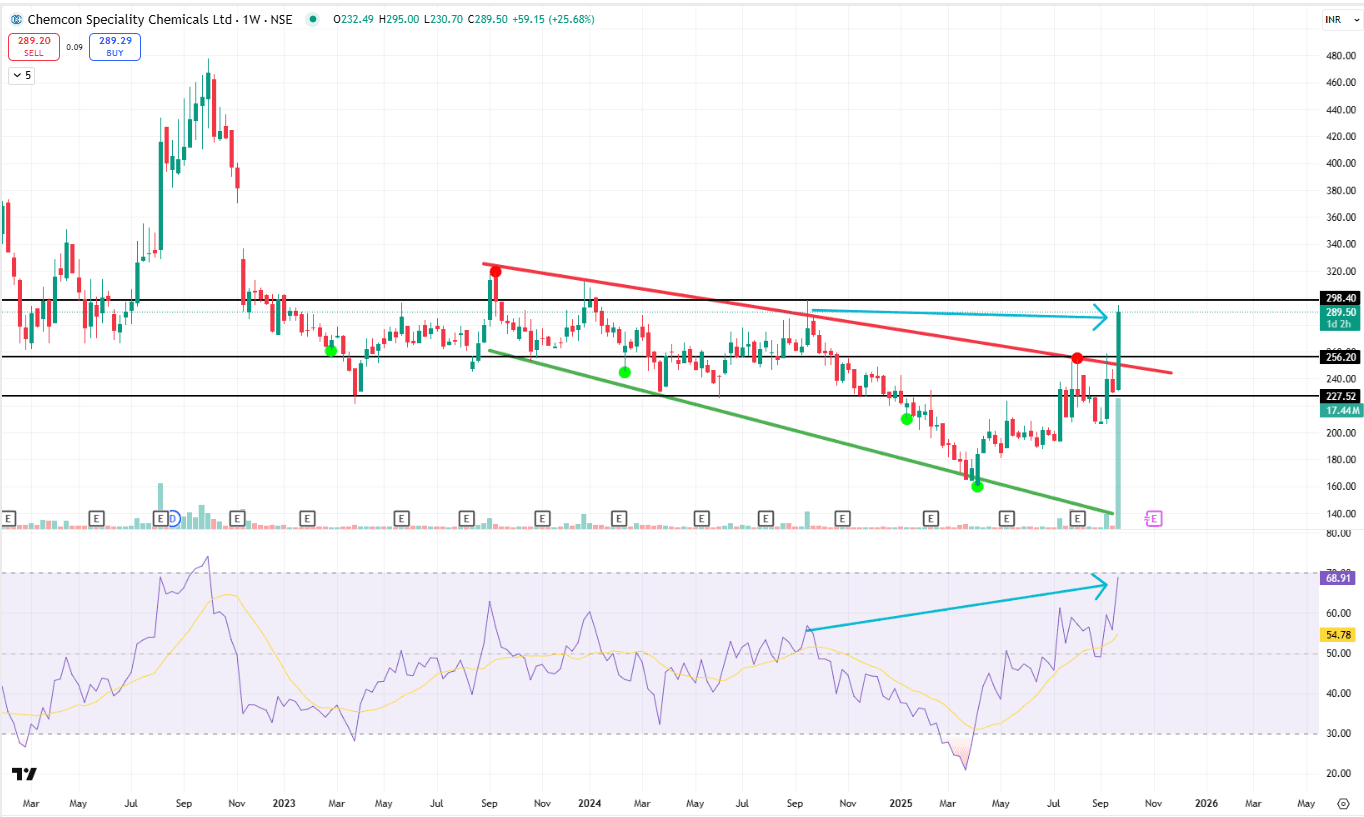Select the 256.20 horizontal line price label
Screen dimensions: 1364x817
coord(1340,357)
